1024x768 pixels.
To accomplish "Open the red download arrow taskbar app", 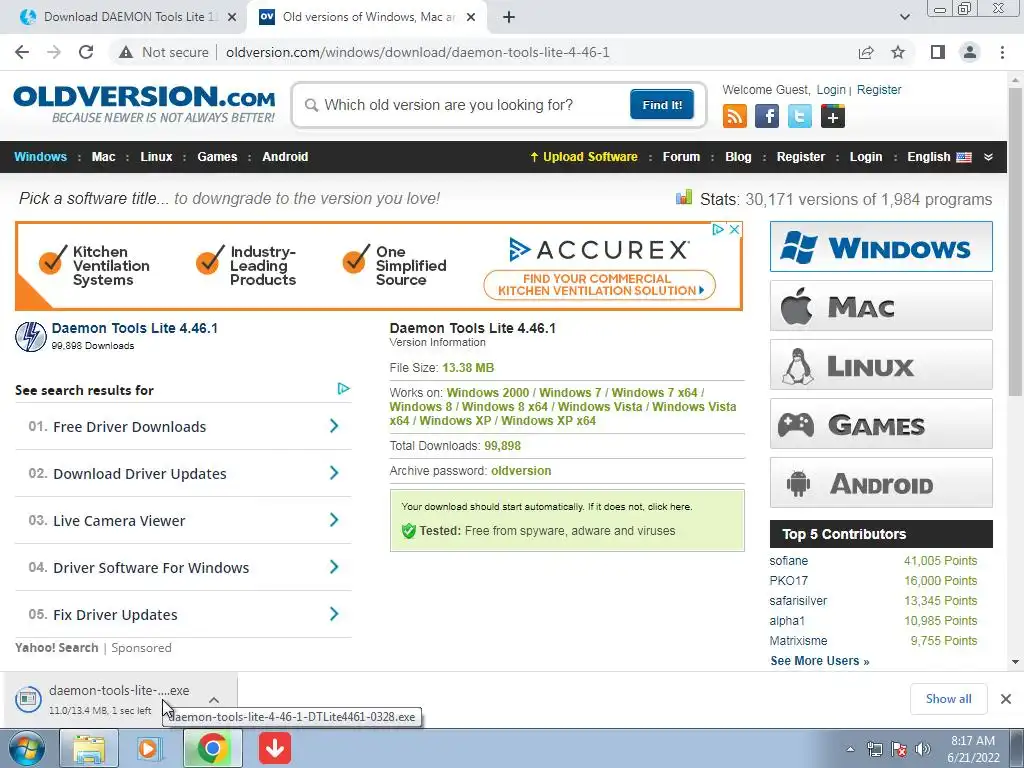I will 275,748.
